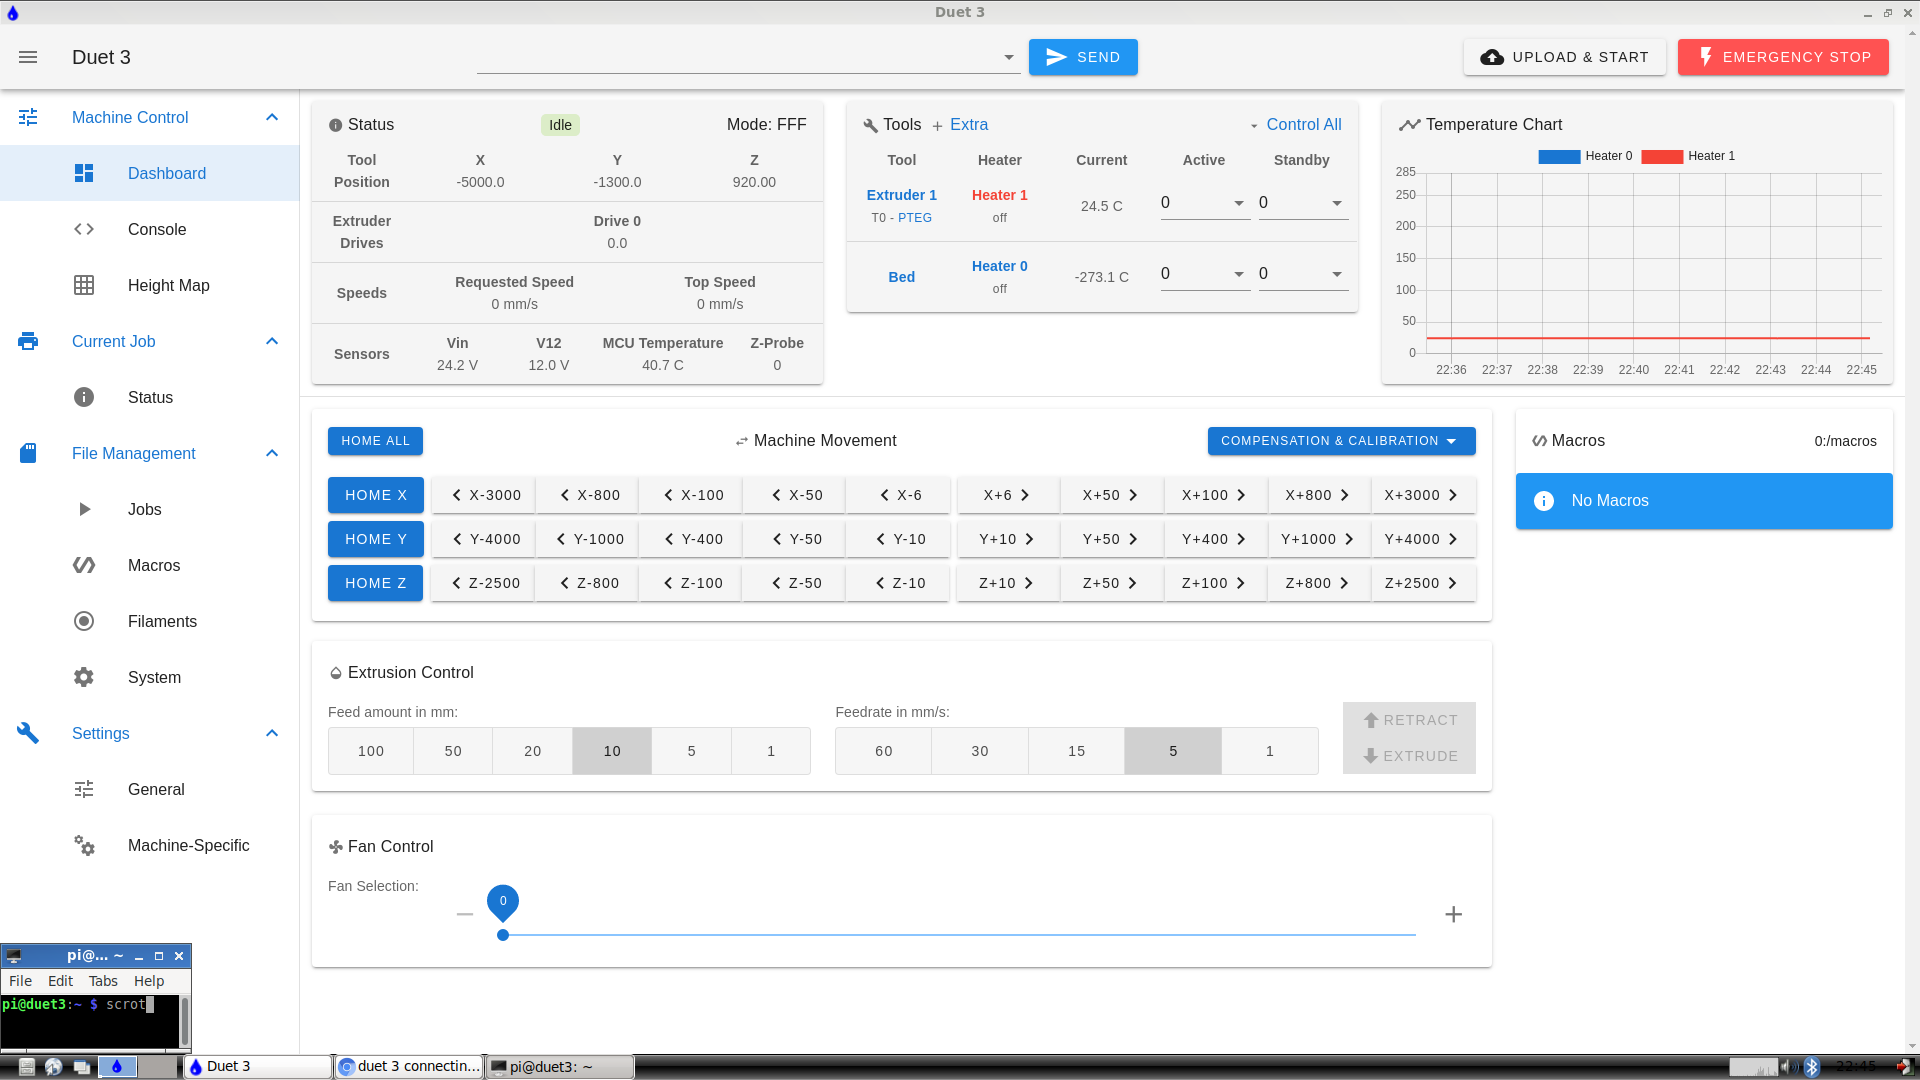This screenshot has width=1920, height=1080.
Task: Click the Console code brackets icon
Action: (x=84, y=229)
